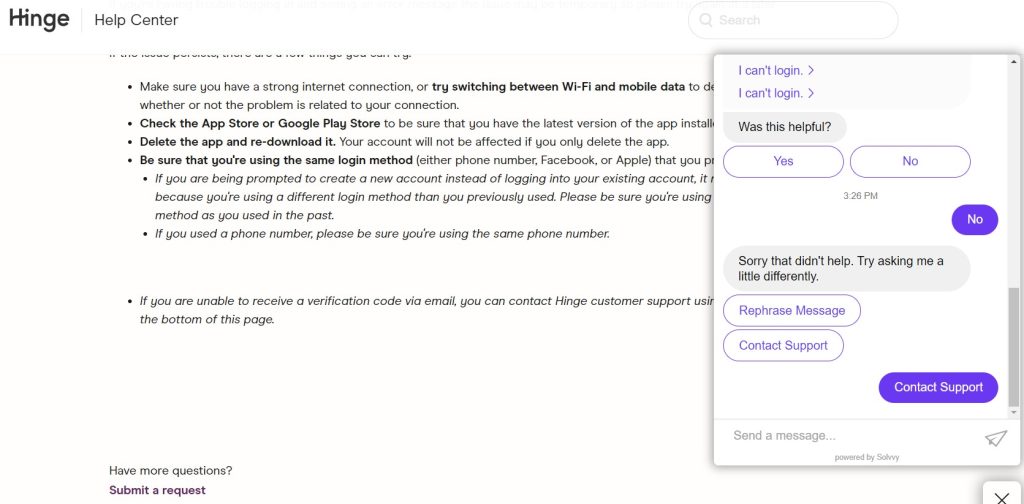Click the Rephrase Message option
This screenshot has height=504, width=1024.
[791, 311]
